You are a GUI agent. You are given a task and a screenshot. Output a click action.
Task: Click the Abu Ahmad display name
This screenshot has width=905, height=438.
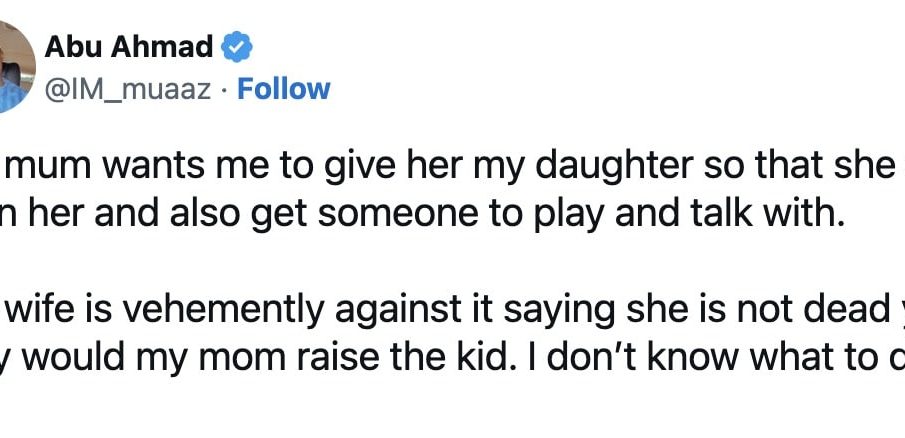click(129, 47)
